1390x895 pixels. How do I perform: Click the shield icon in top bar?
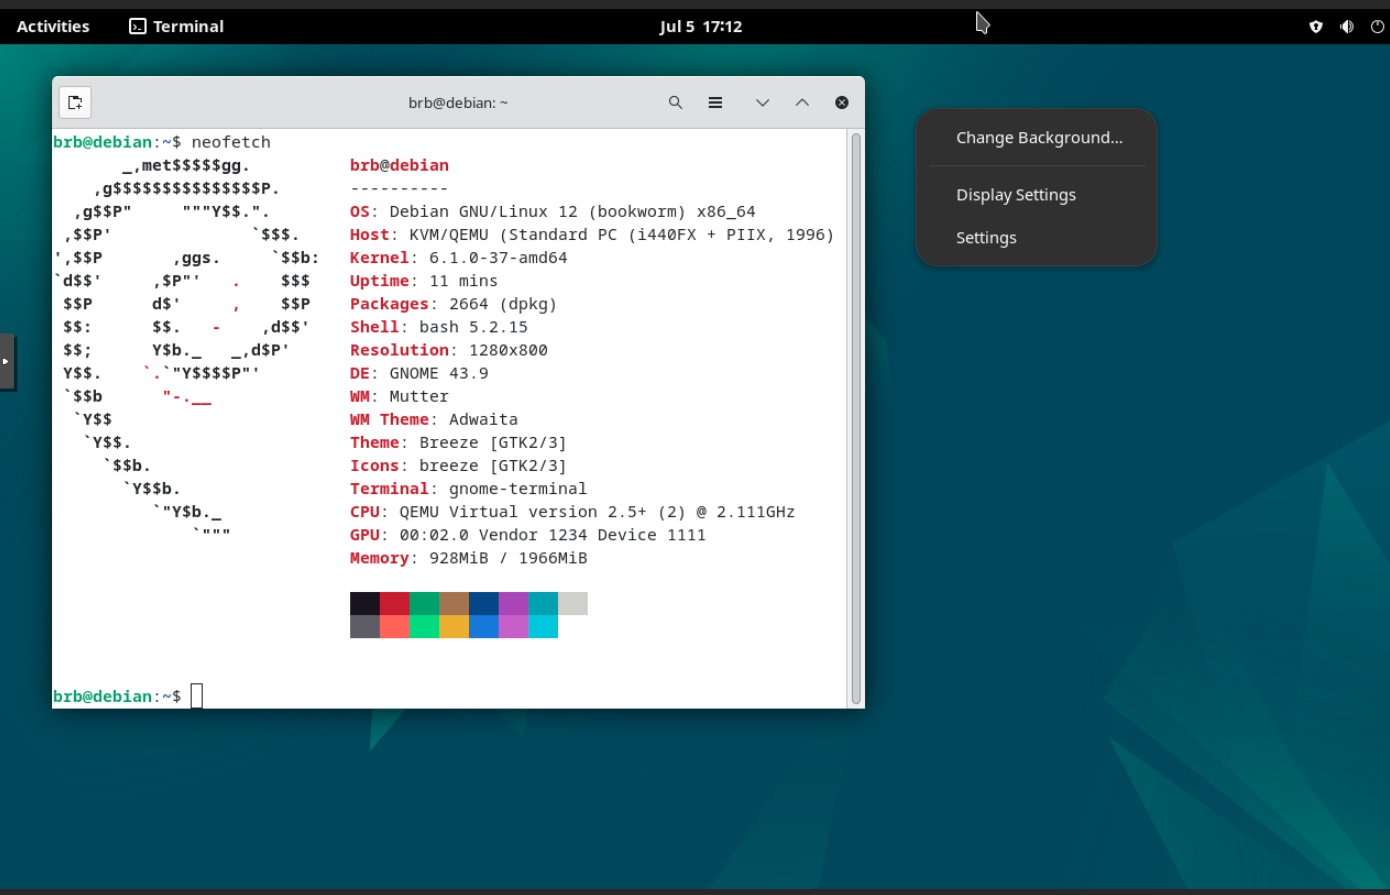[1316, 27]
